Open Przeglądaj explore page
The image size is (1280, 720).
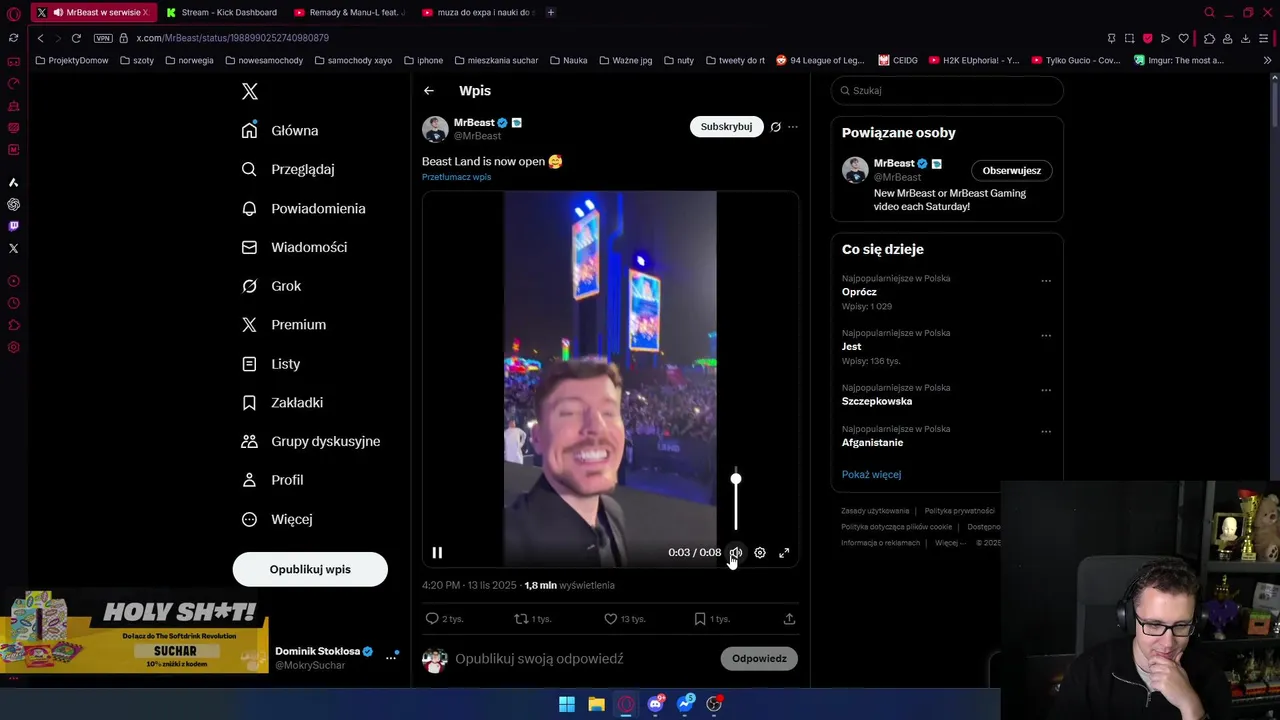[288, 170]
